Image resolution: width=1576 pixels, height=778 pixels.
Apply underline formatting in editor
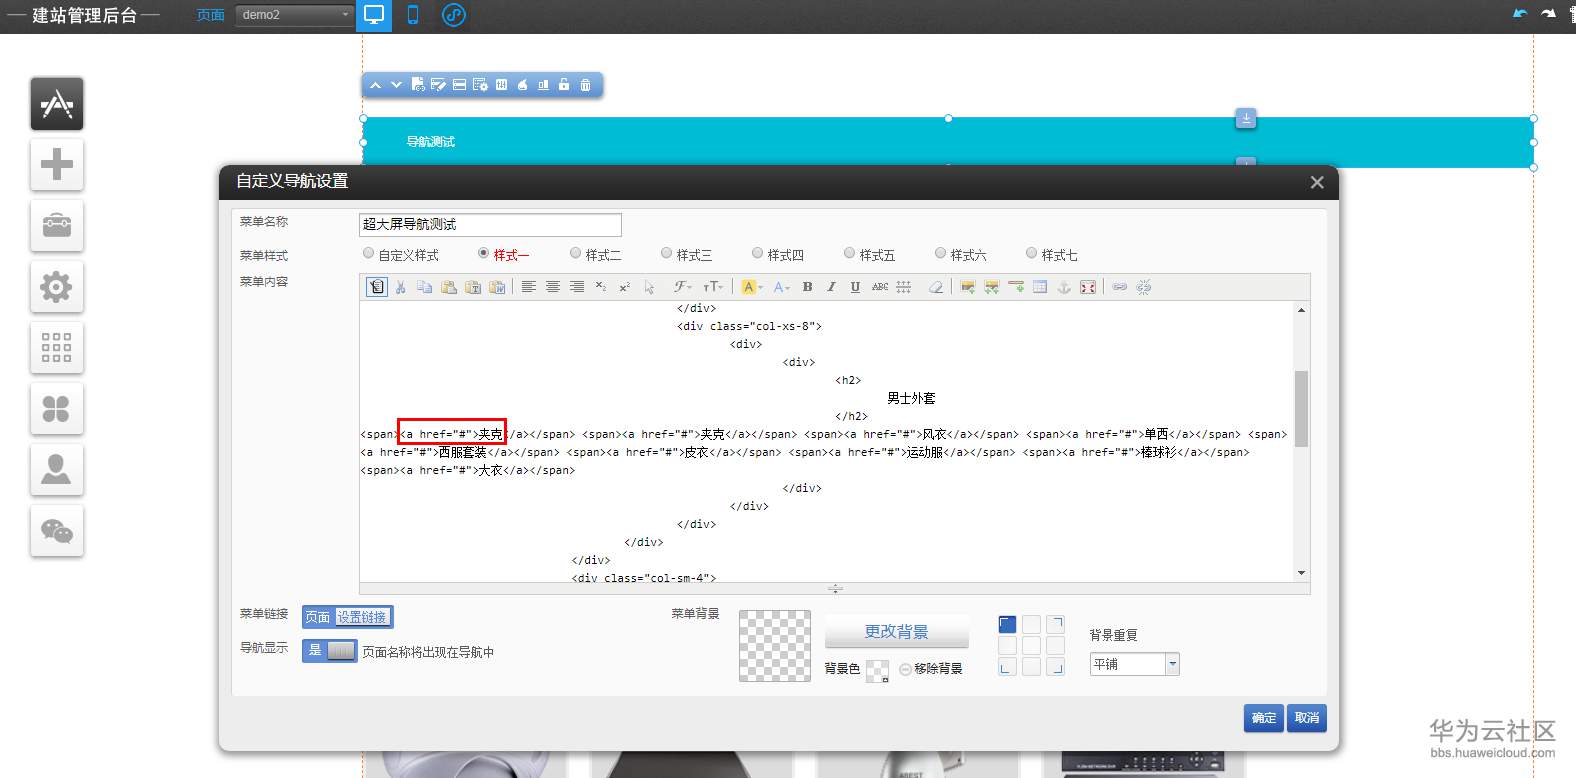(855, 287)
